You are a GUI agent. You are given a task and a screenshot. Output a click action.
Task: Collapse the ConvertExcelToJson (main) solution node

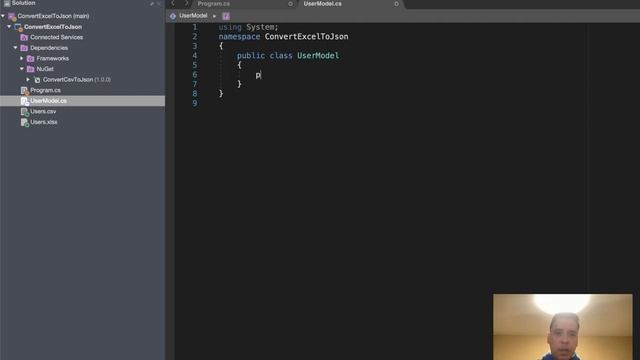3,16
